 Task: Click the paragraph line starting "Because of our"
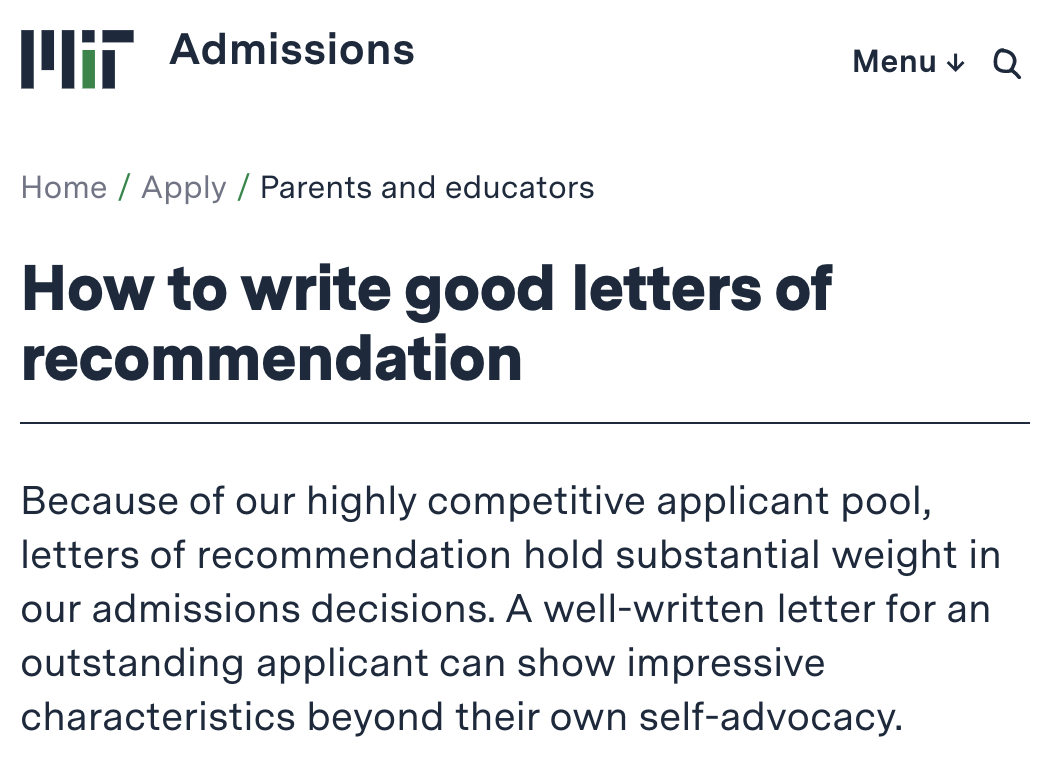point(476,503)
